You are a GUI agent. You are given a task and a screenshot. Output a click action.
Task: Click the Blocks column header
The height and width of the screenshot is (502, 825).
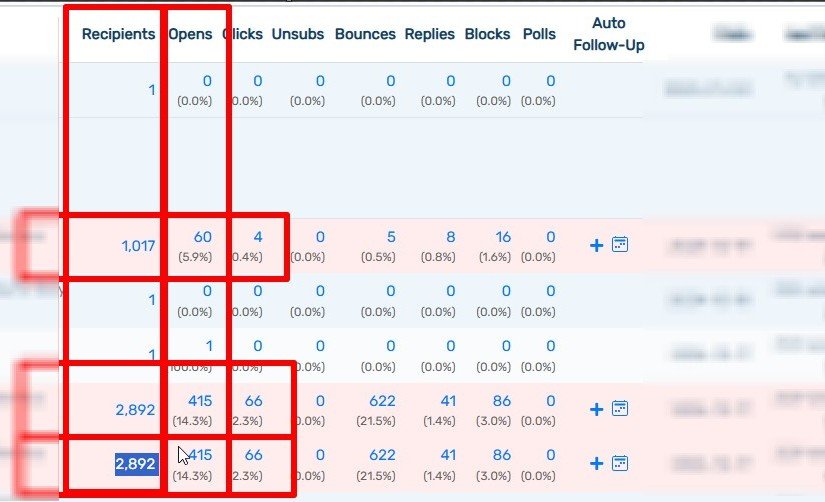pyautogui.click(x=488, y=34)
